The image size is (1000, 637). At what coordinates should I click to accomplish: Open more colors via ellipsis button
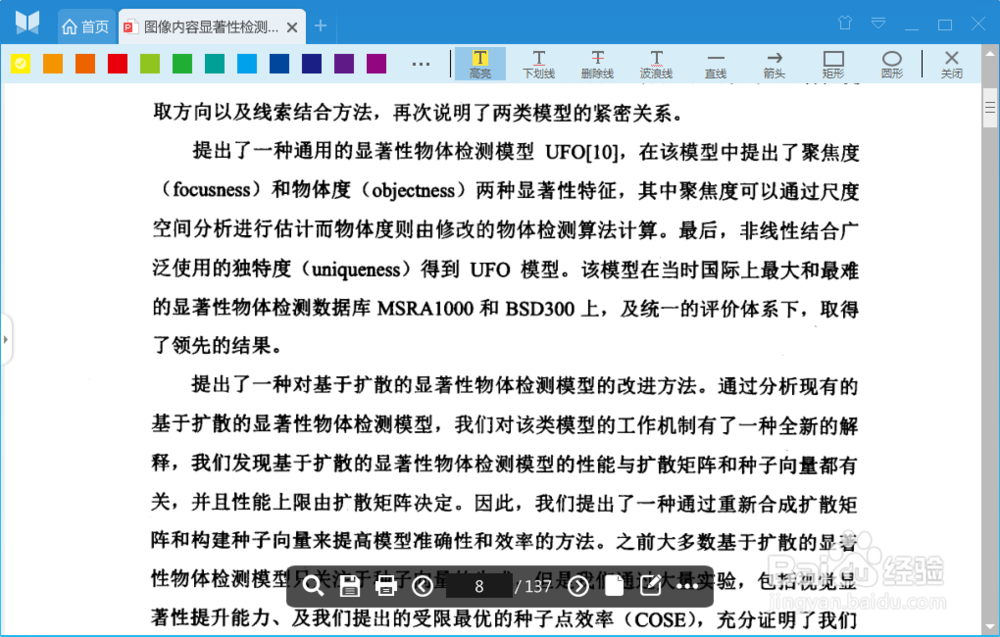pyautogui.click(x=421, y=64)
